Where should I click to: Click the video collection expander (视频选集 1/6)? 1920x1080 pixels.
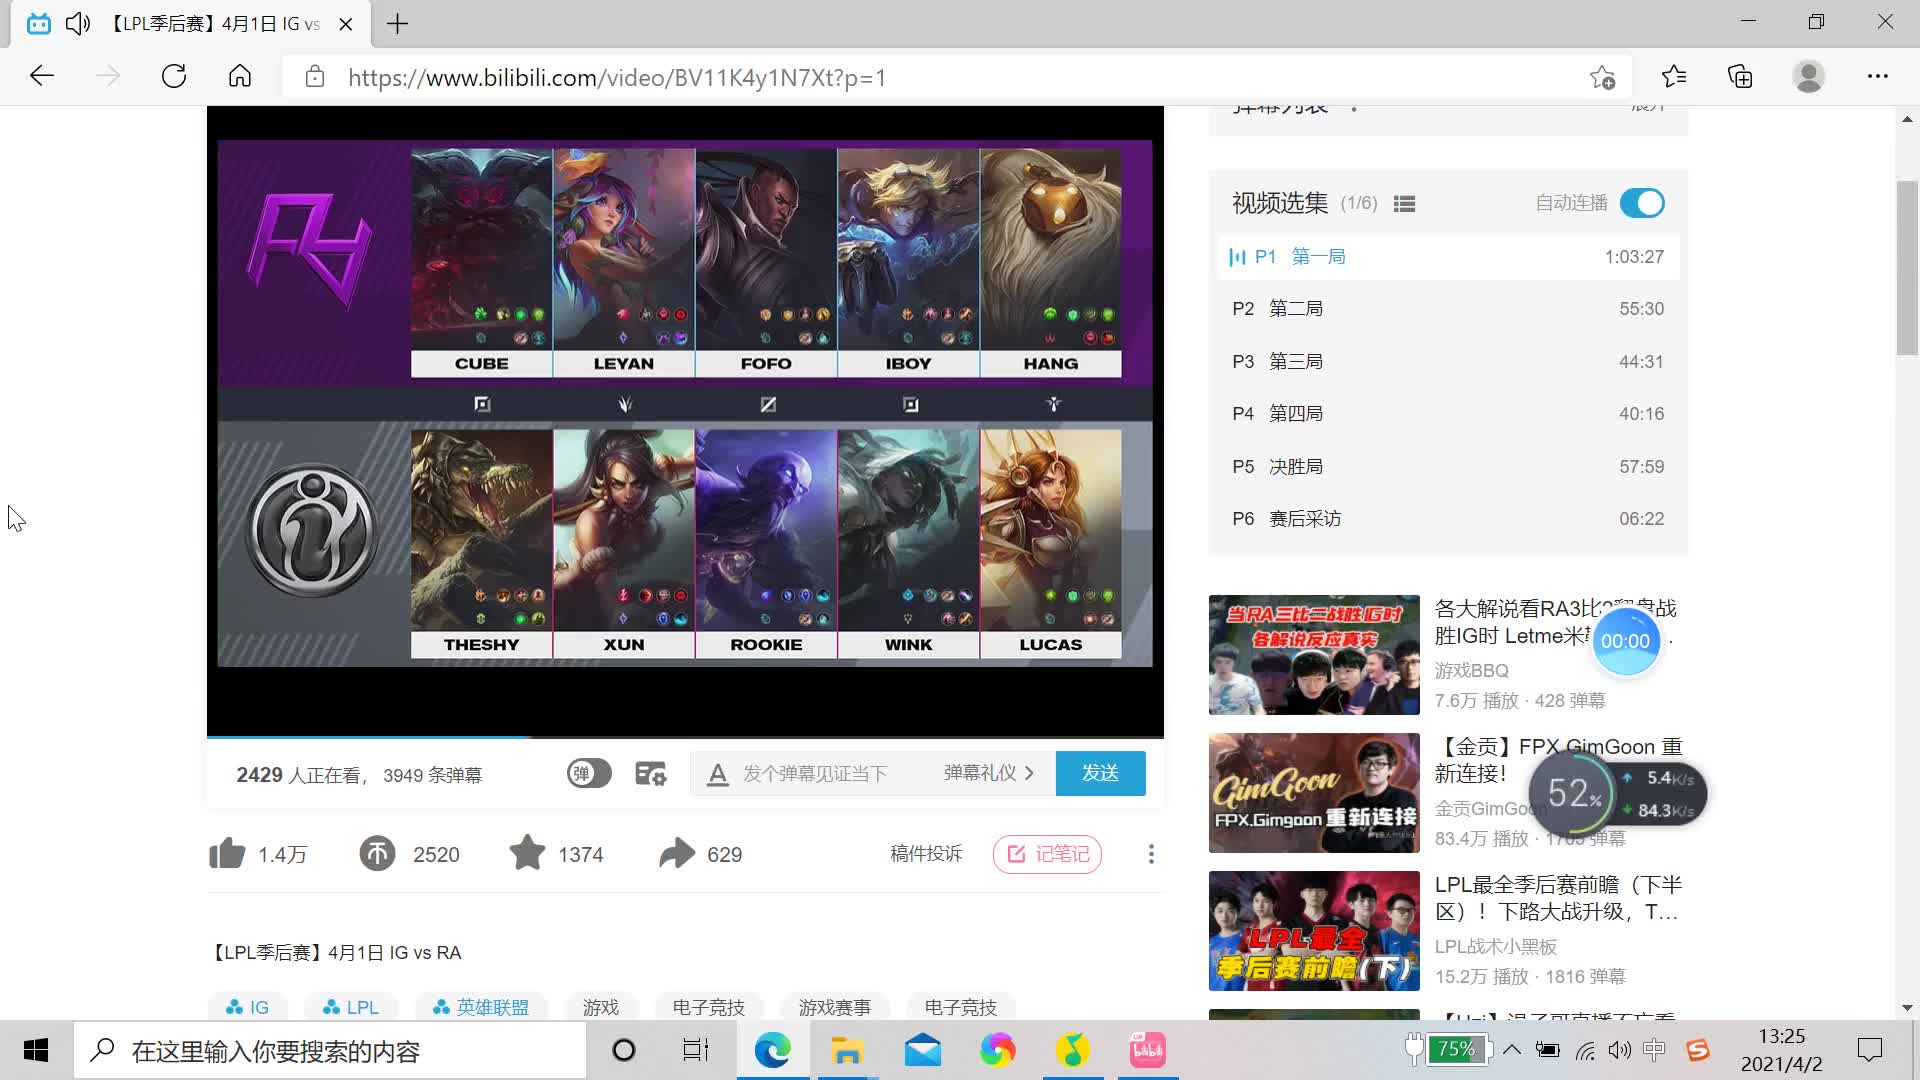coord(1404,202)
